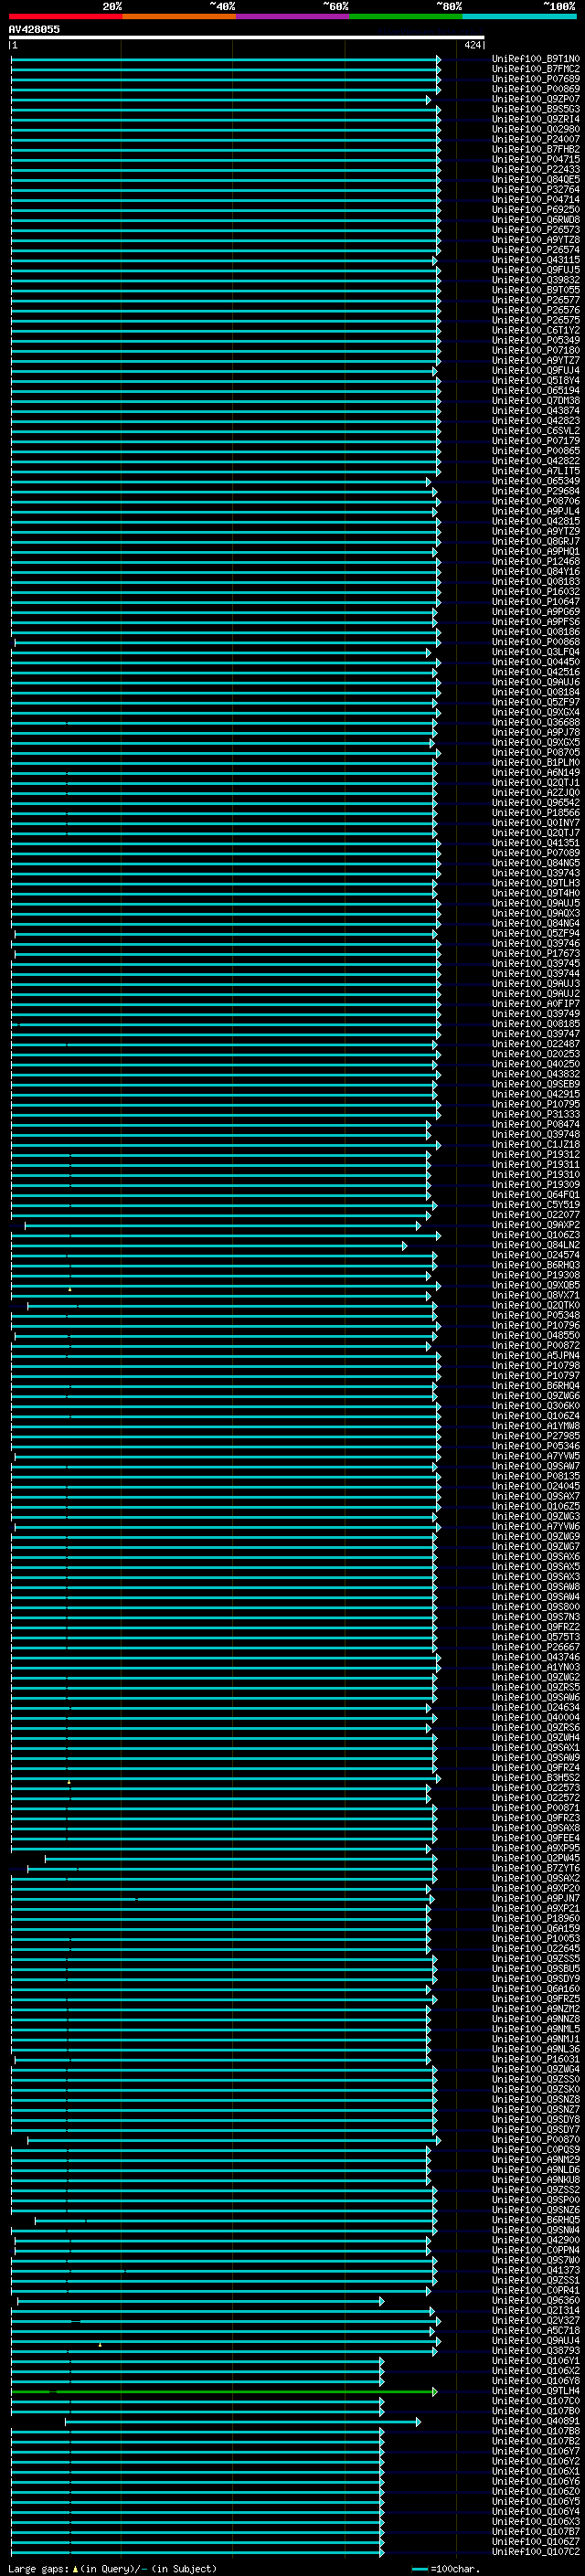Select the UniRef100_C6T1Y2 label
The image size is (585, 2576).
click(535, 330)
